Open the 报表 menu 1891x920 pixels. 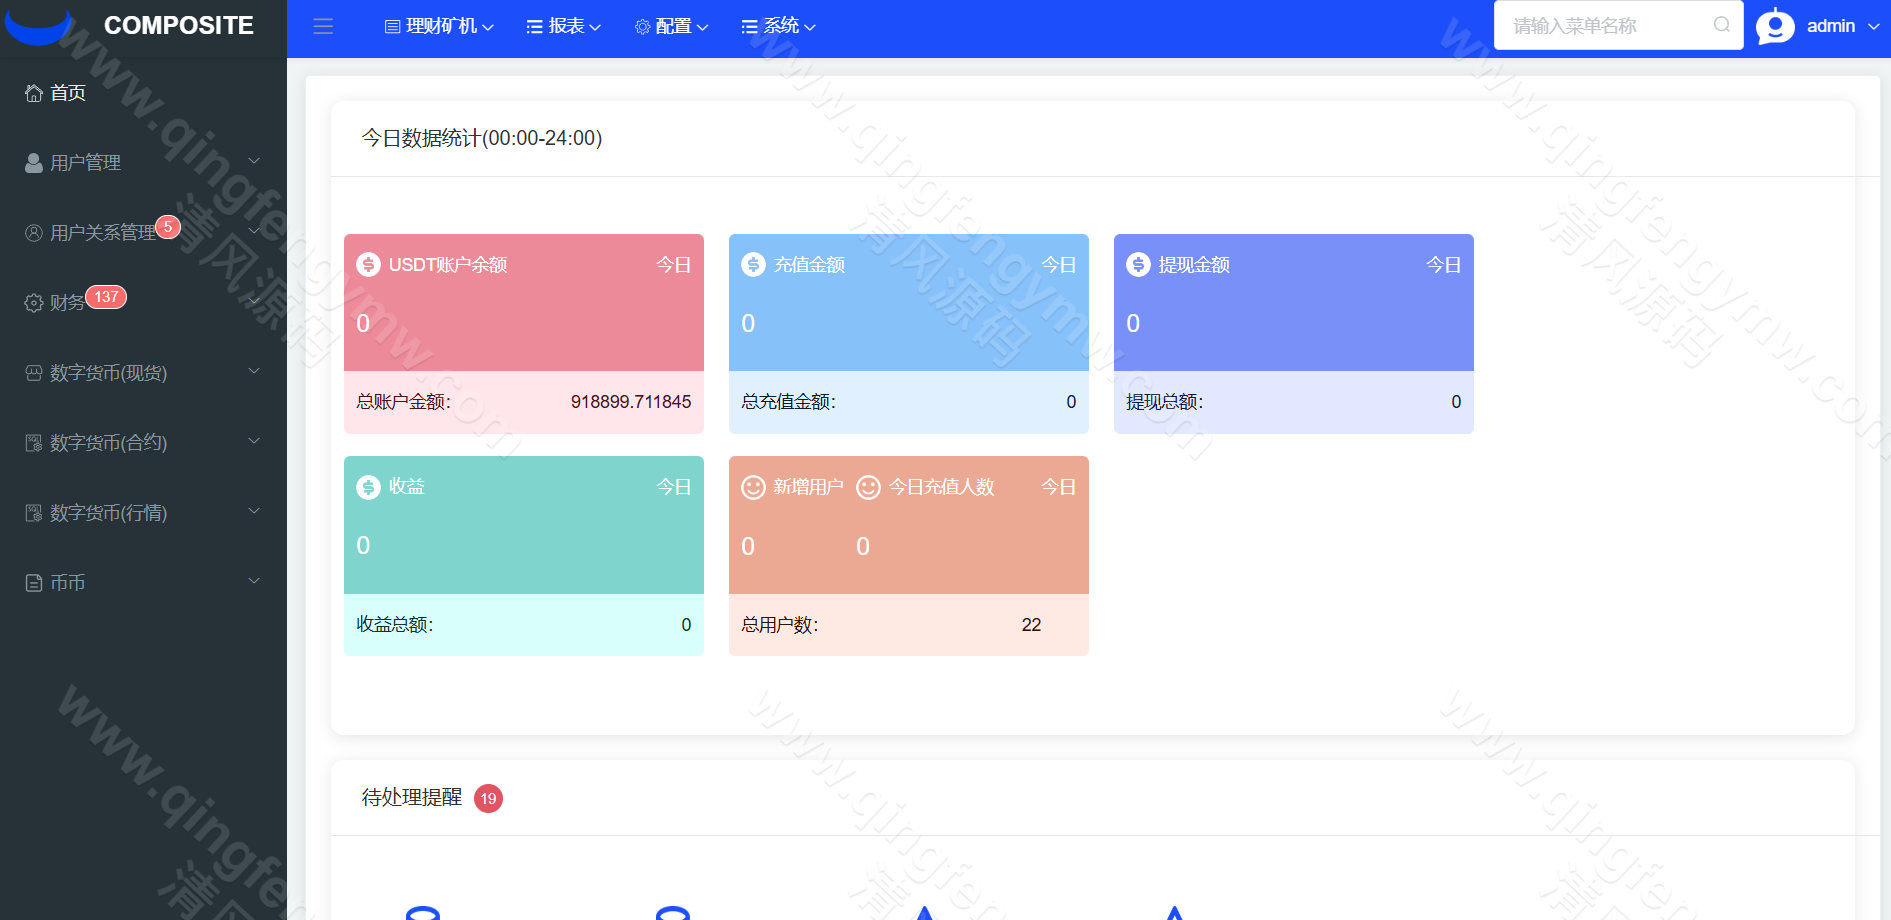point(563,26)
